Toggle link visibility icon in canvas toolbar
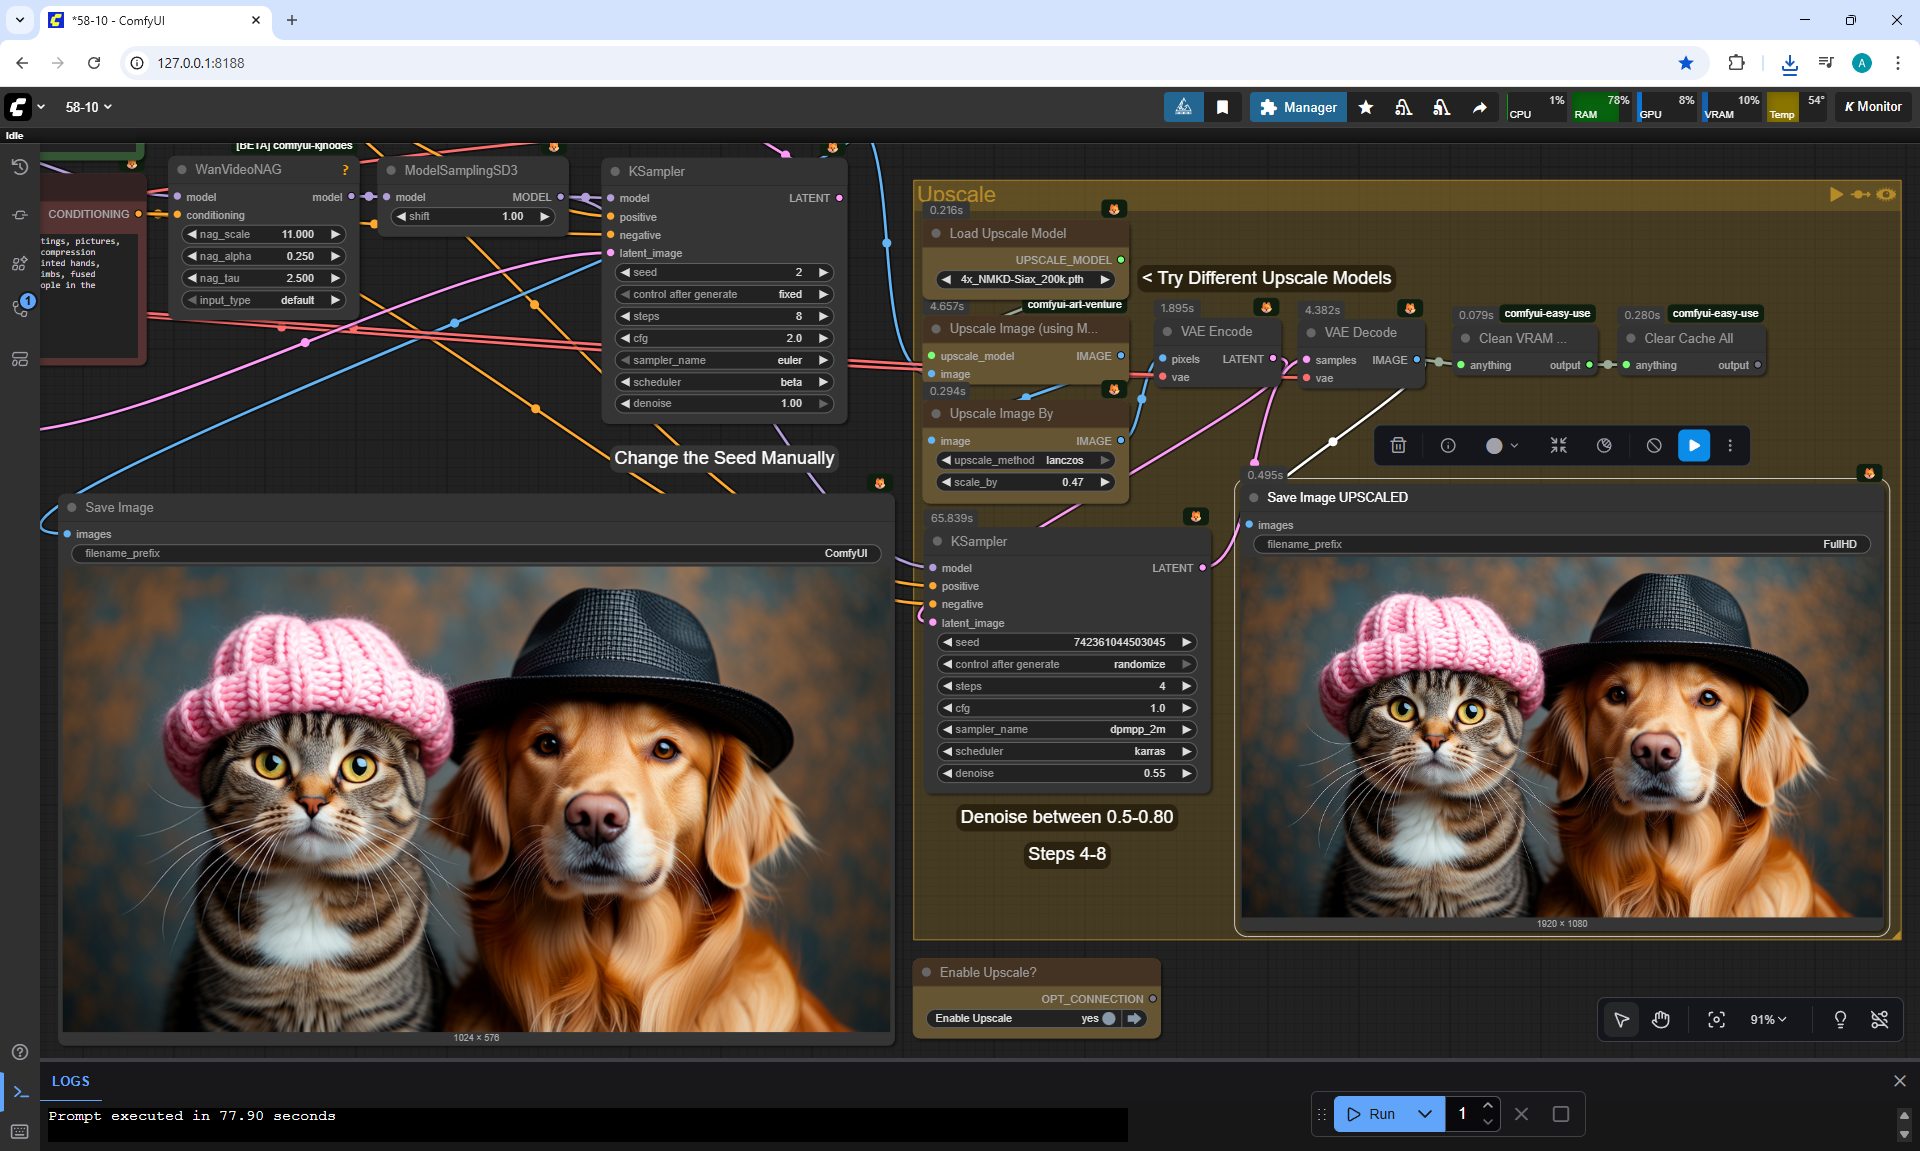This screenshot has height=1151, width=1920. (1879, 1019)
